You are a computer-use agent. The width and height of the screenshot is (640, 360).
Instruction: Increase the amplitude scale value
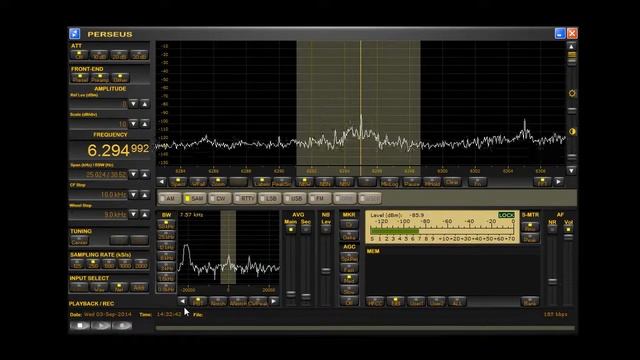coord(145,124)
